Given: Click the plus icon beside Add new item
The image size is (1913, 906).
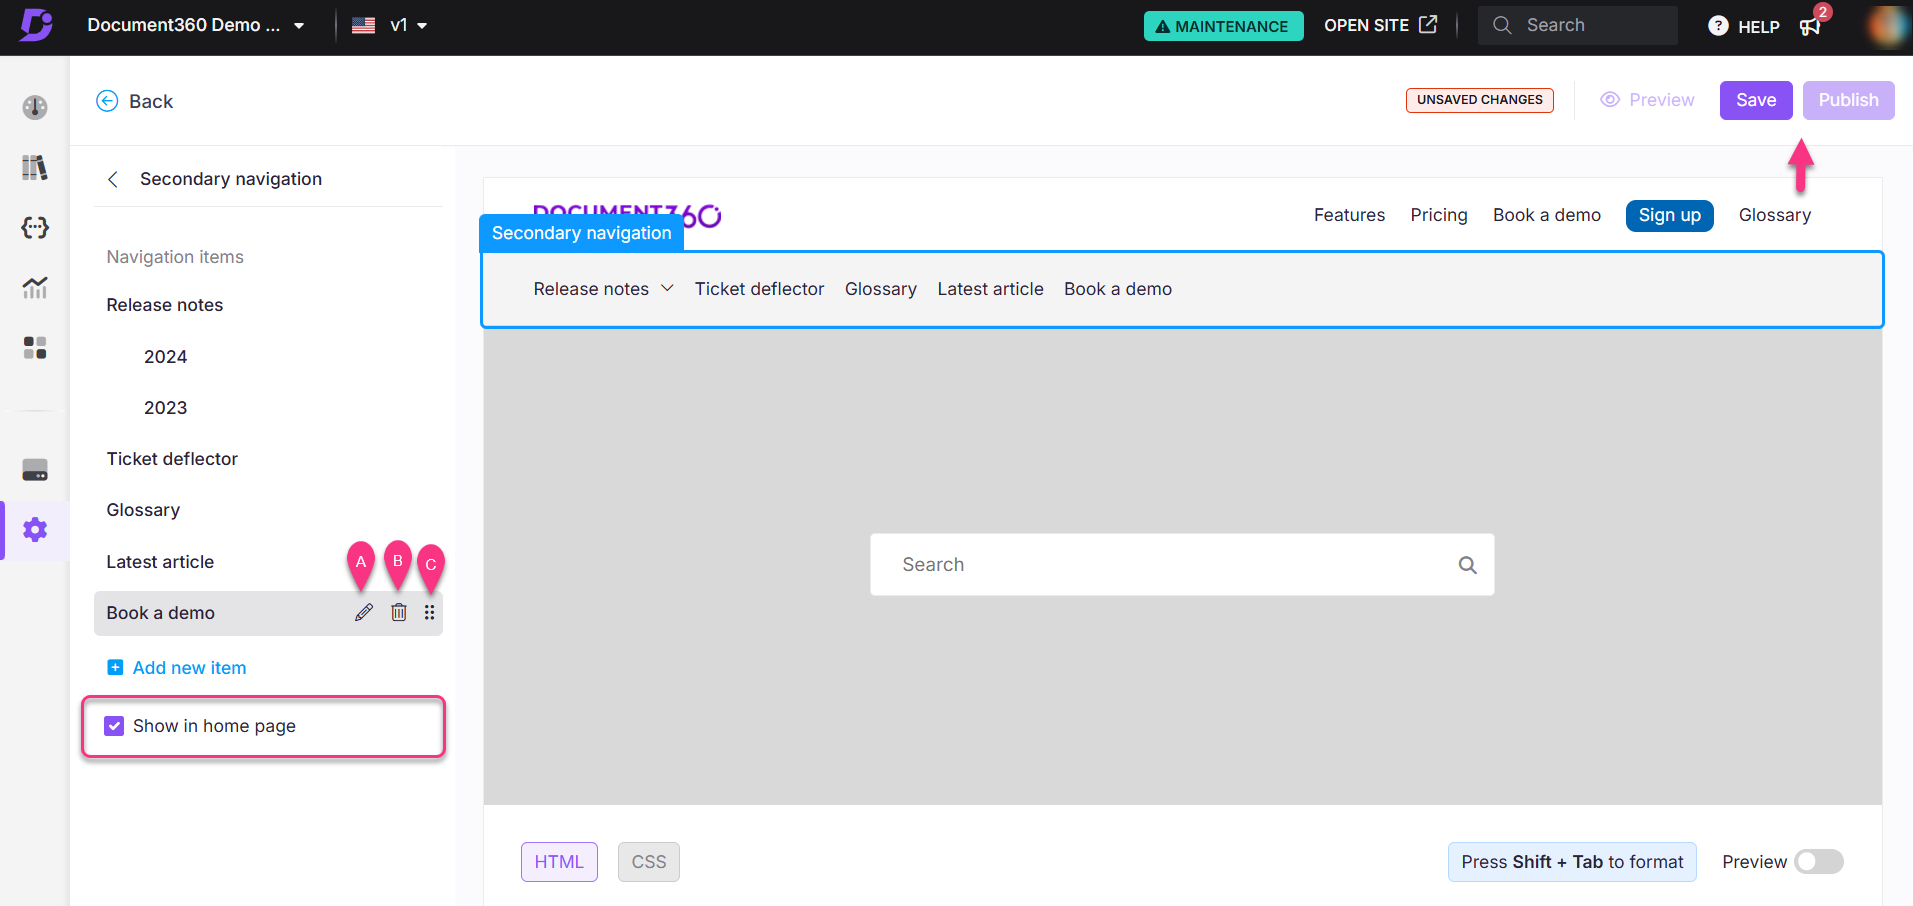Looking at the screenshot, I should (x=115, y=668).
